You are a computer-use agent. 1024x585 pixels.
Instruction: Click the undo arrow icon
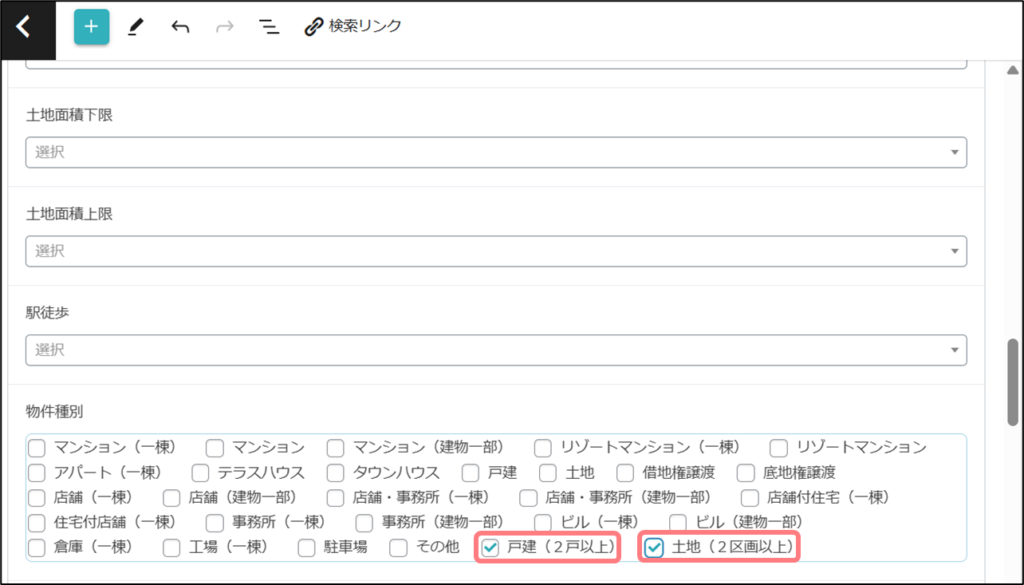180,27
